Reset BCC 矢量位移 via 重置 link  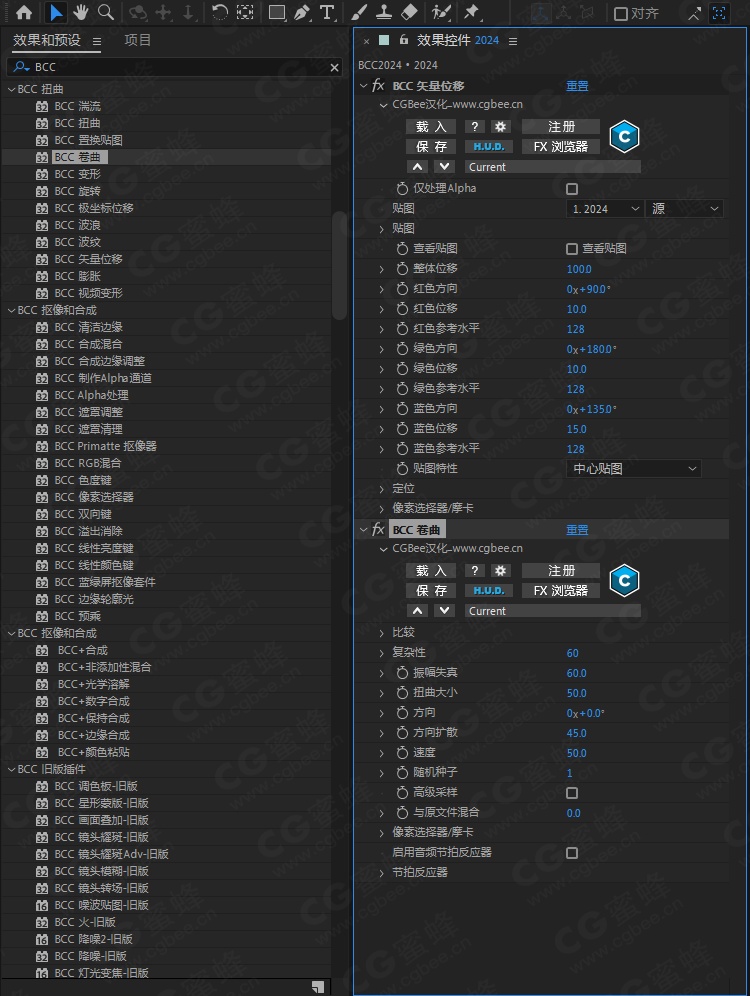point(577,86)
